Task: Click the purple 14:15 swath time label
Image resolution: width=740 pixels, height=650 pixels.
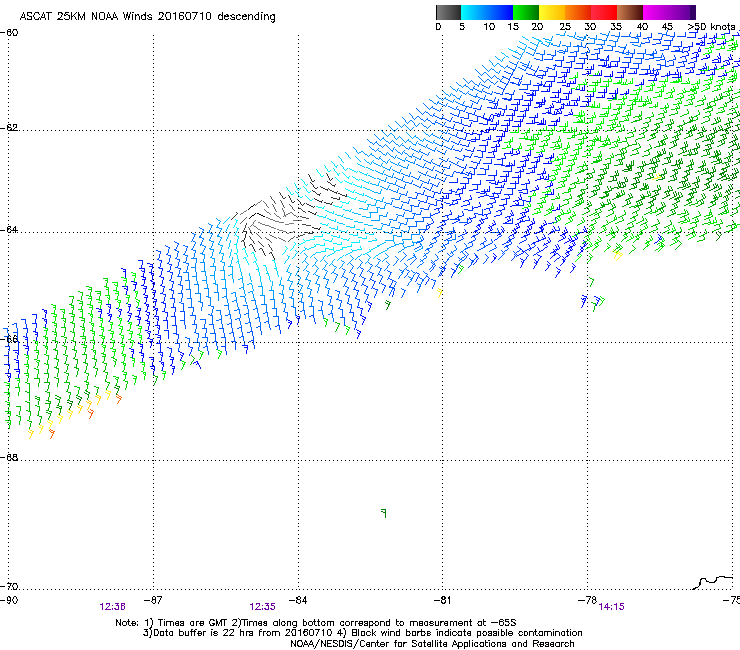Action: click(612, 607)
